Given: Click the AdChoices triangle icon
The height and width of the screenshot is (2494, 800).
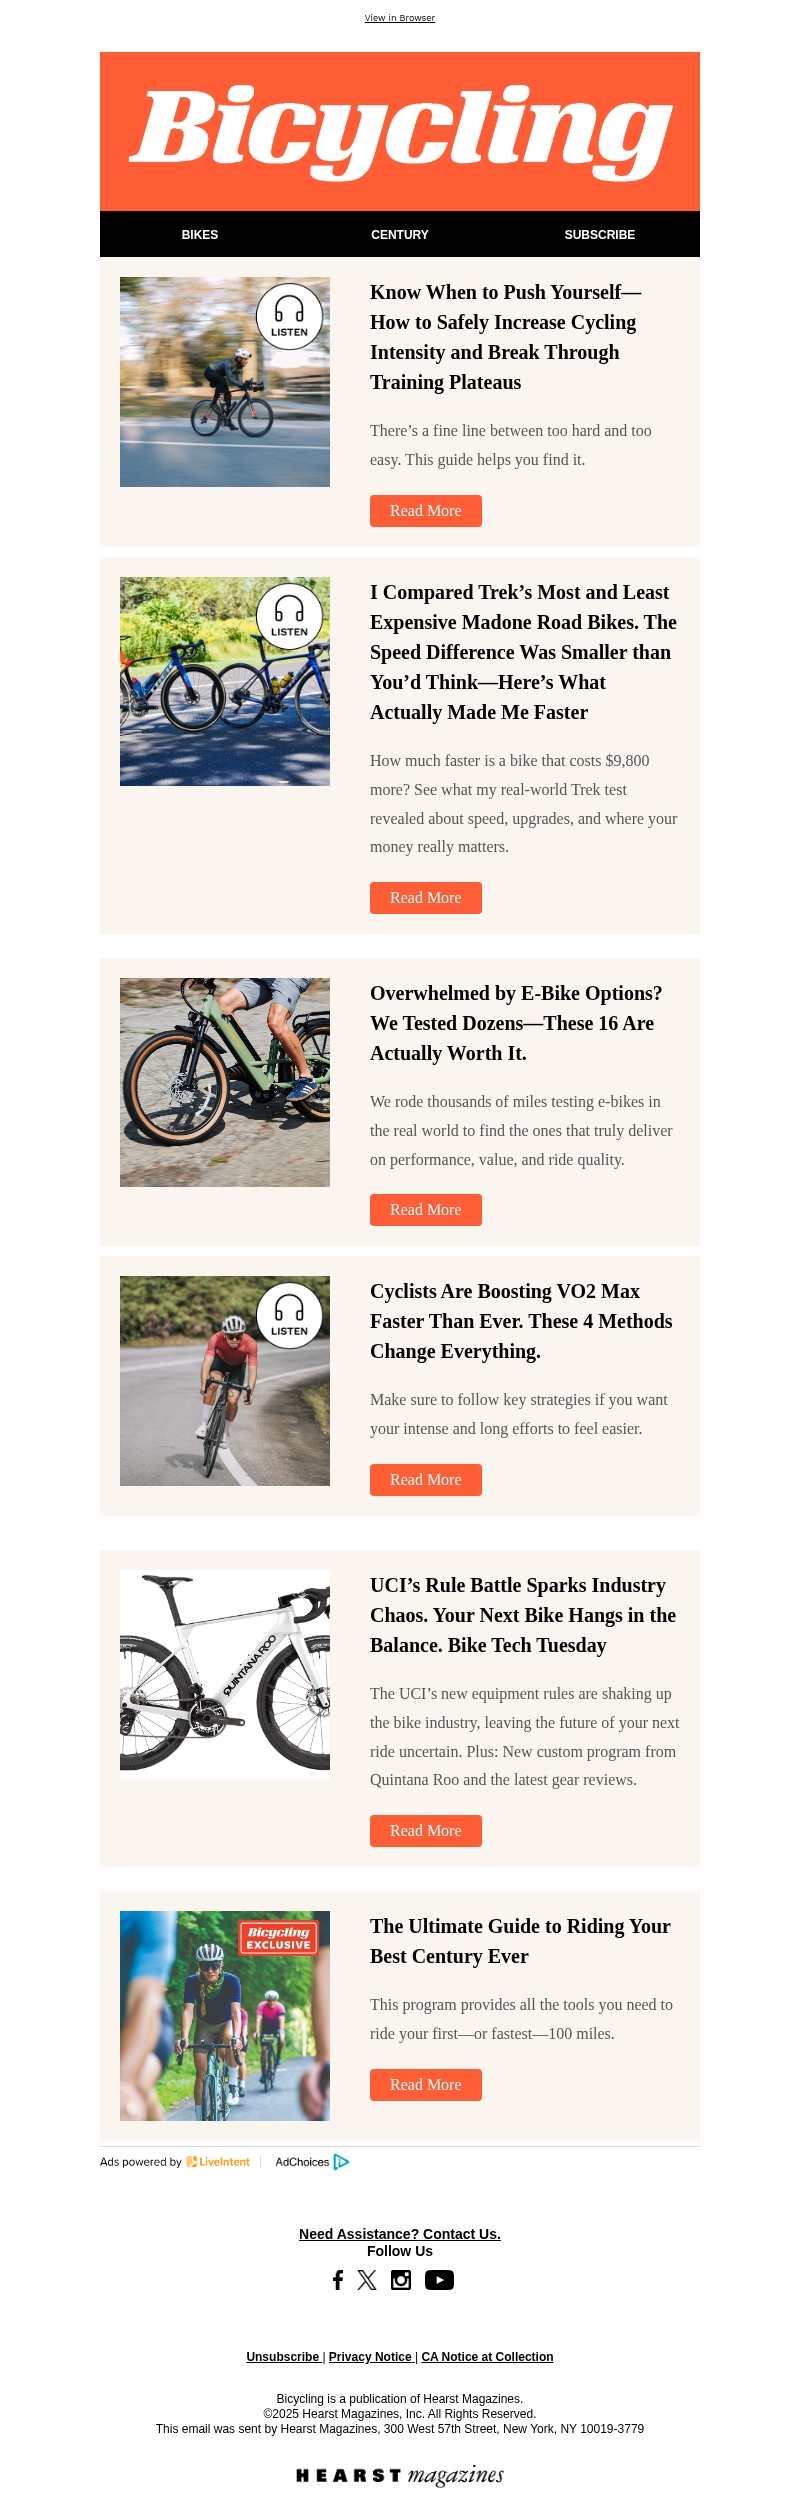Looking at the screenshot, I should [x=341, y=2161].
